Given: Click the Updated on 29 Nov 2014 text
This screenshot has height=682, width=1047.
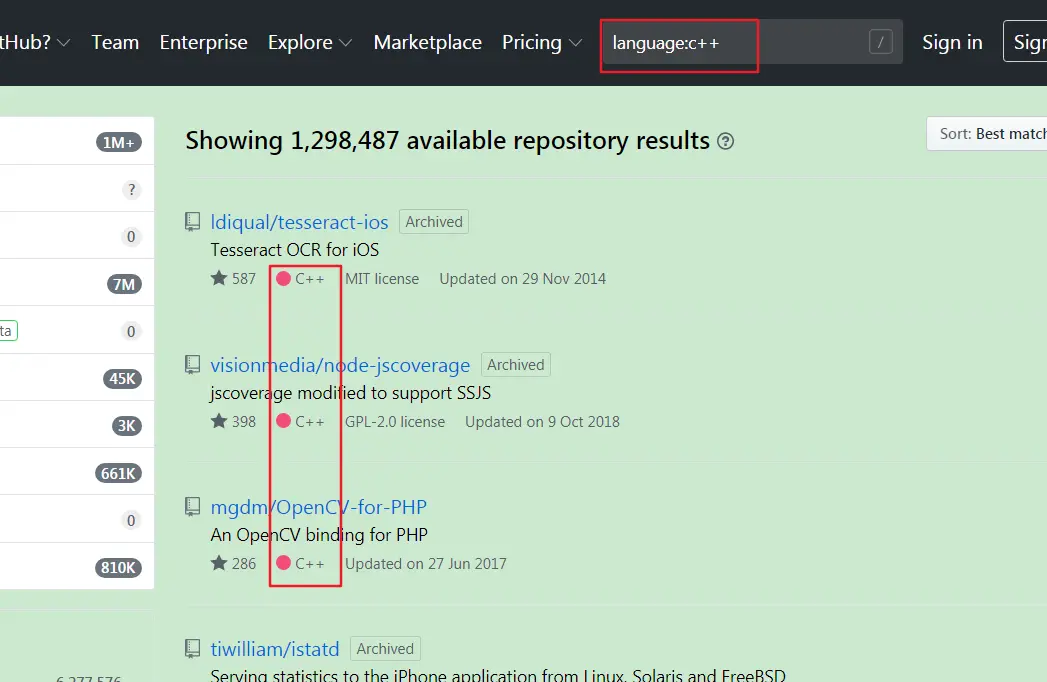Looking at the screenshot, I should tap(522, 279).
